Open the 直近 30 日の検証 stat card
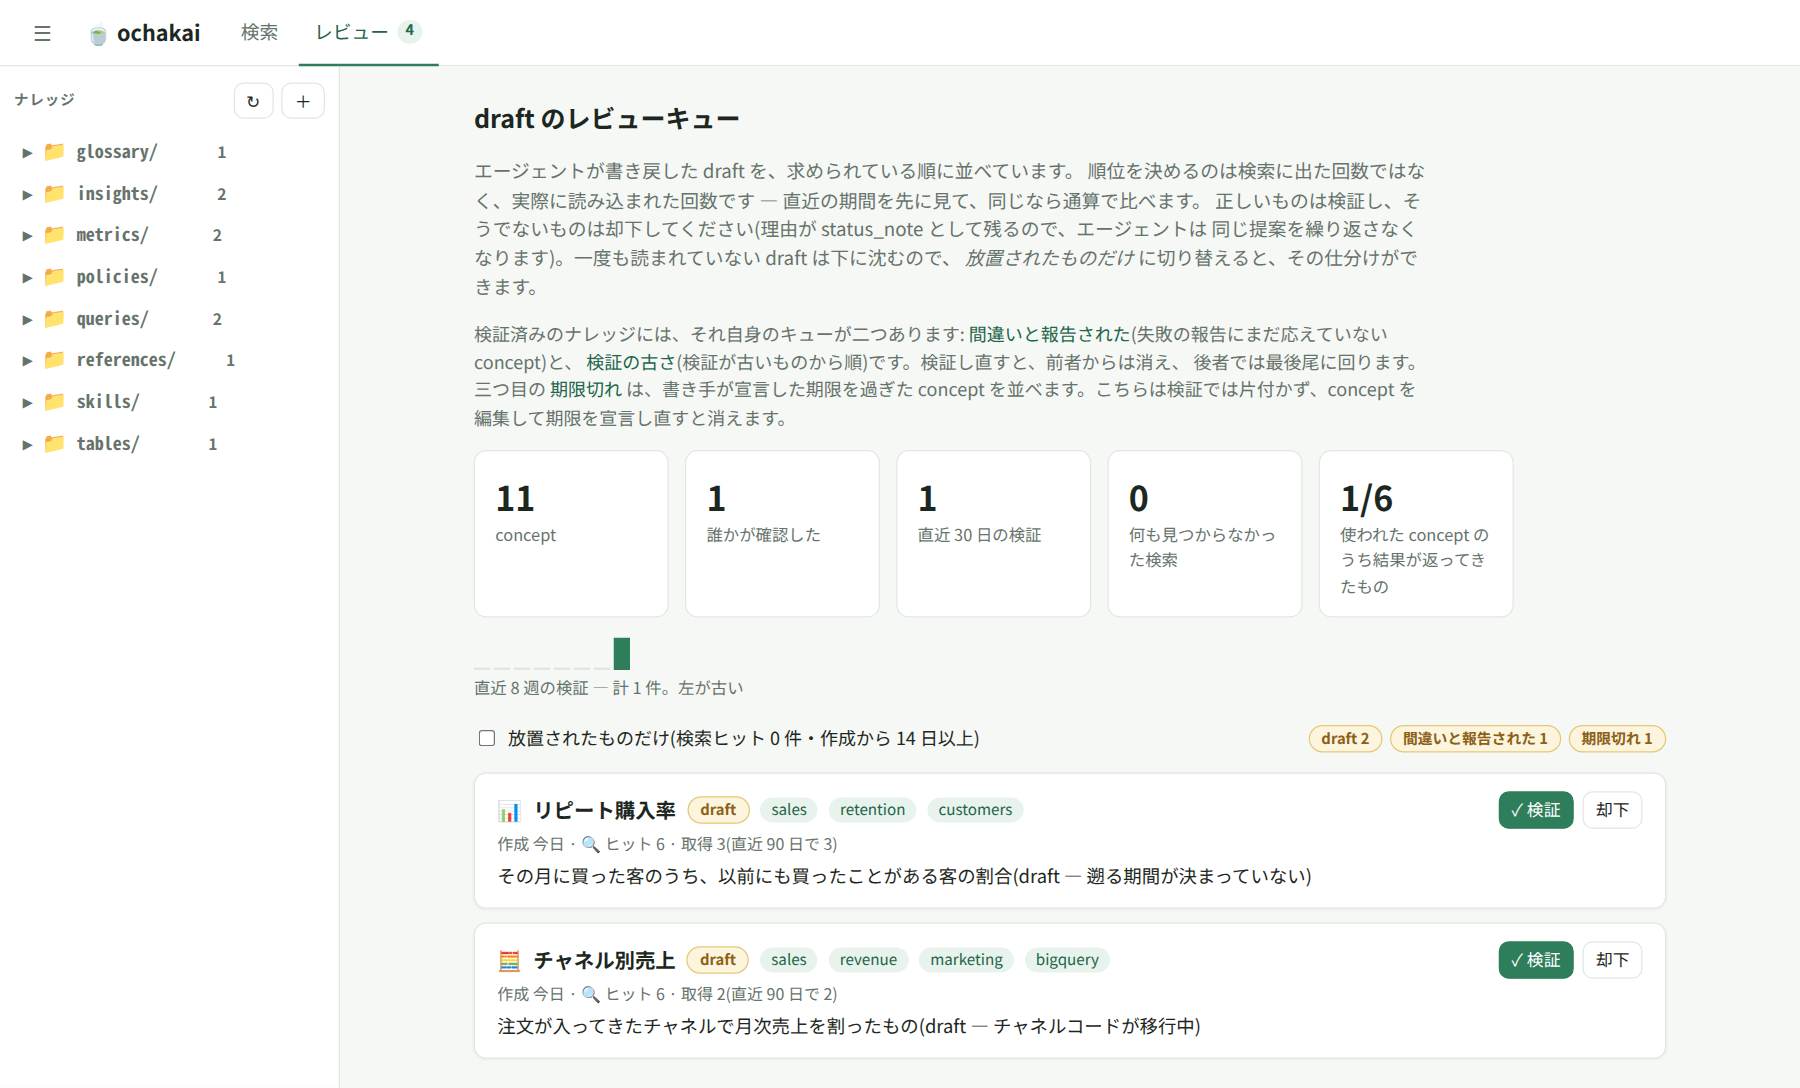Screen dimensions: 1800x1088 click(993, 534)
